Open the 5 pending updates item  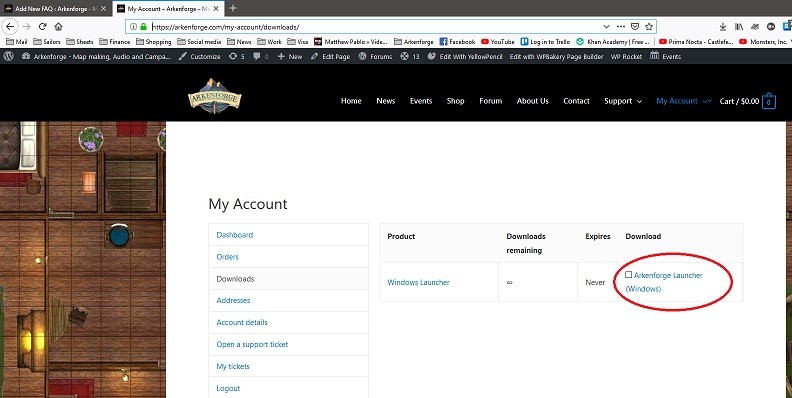click(x=236, y=57)
